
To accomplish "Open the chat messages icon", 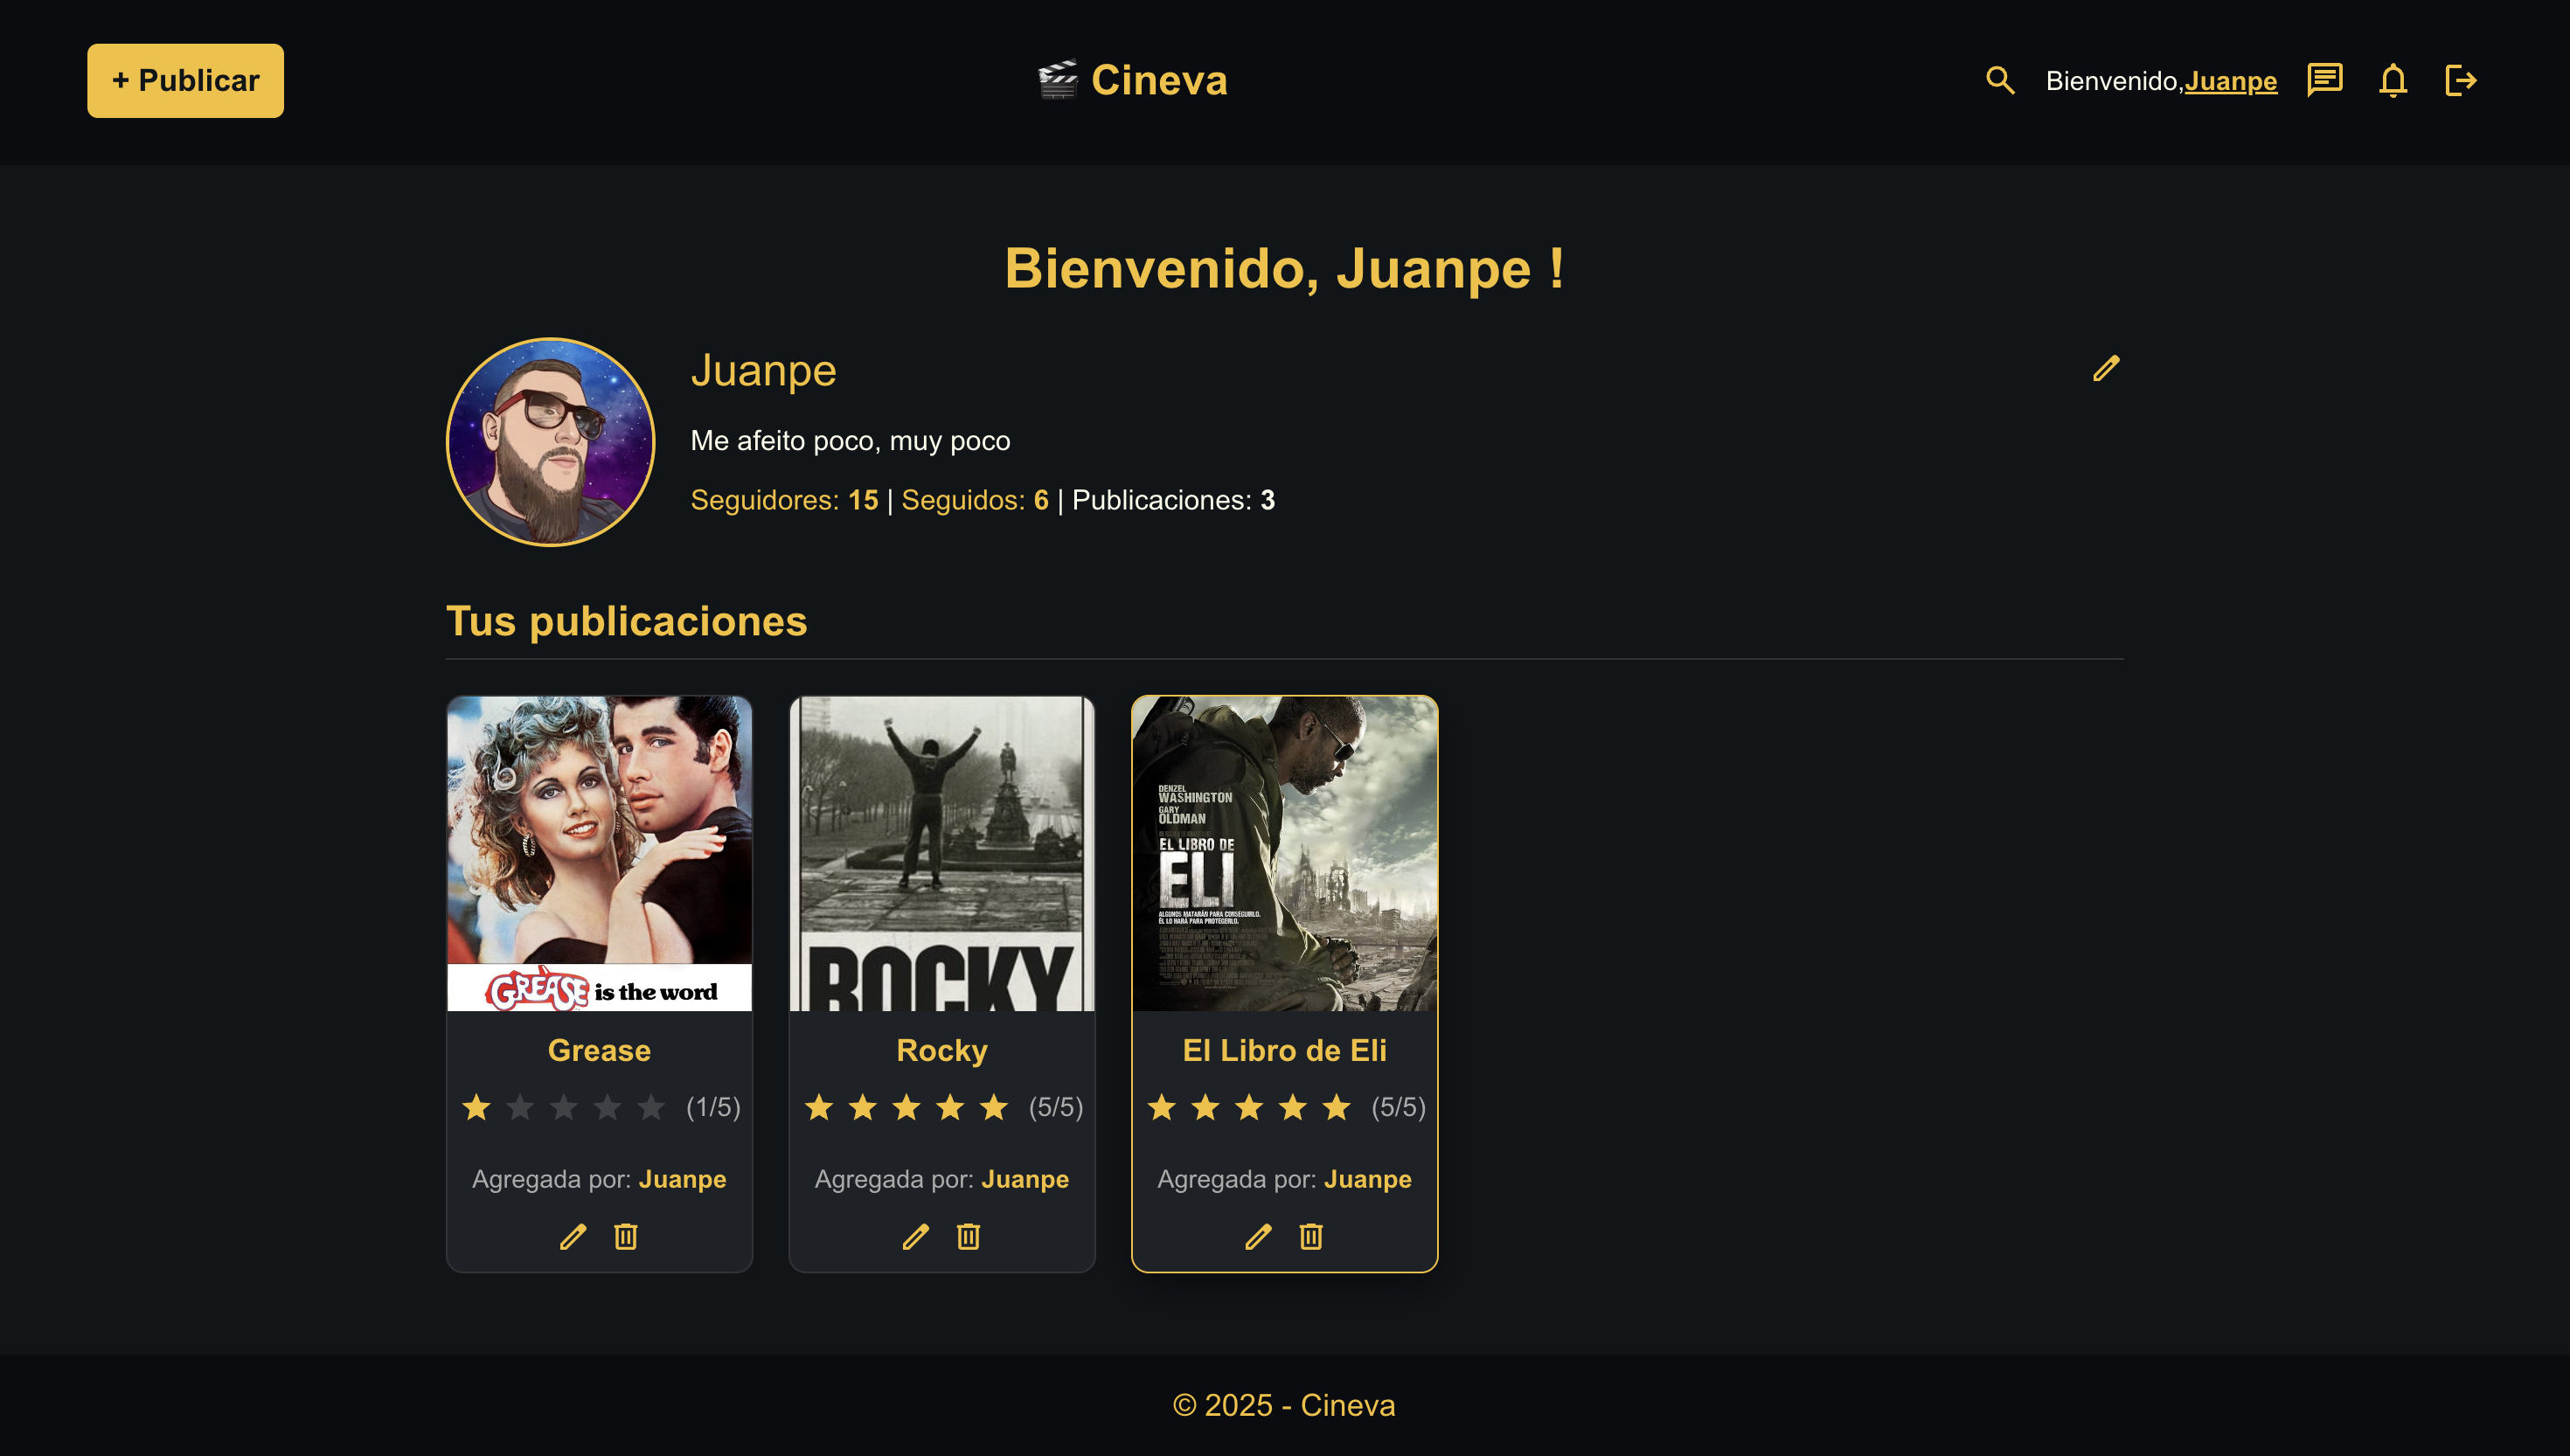I will coord(2325,80).
